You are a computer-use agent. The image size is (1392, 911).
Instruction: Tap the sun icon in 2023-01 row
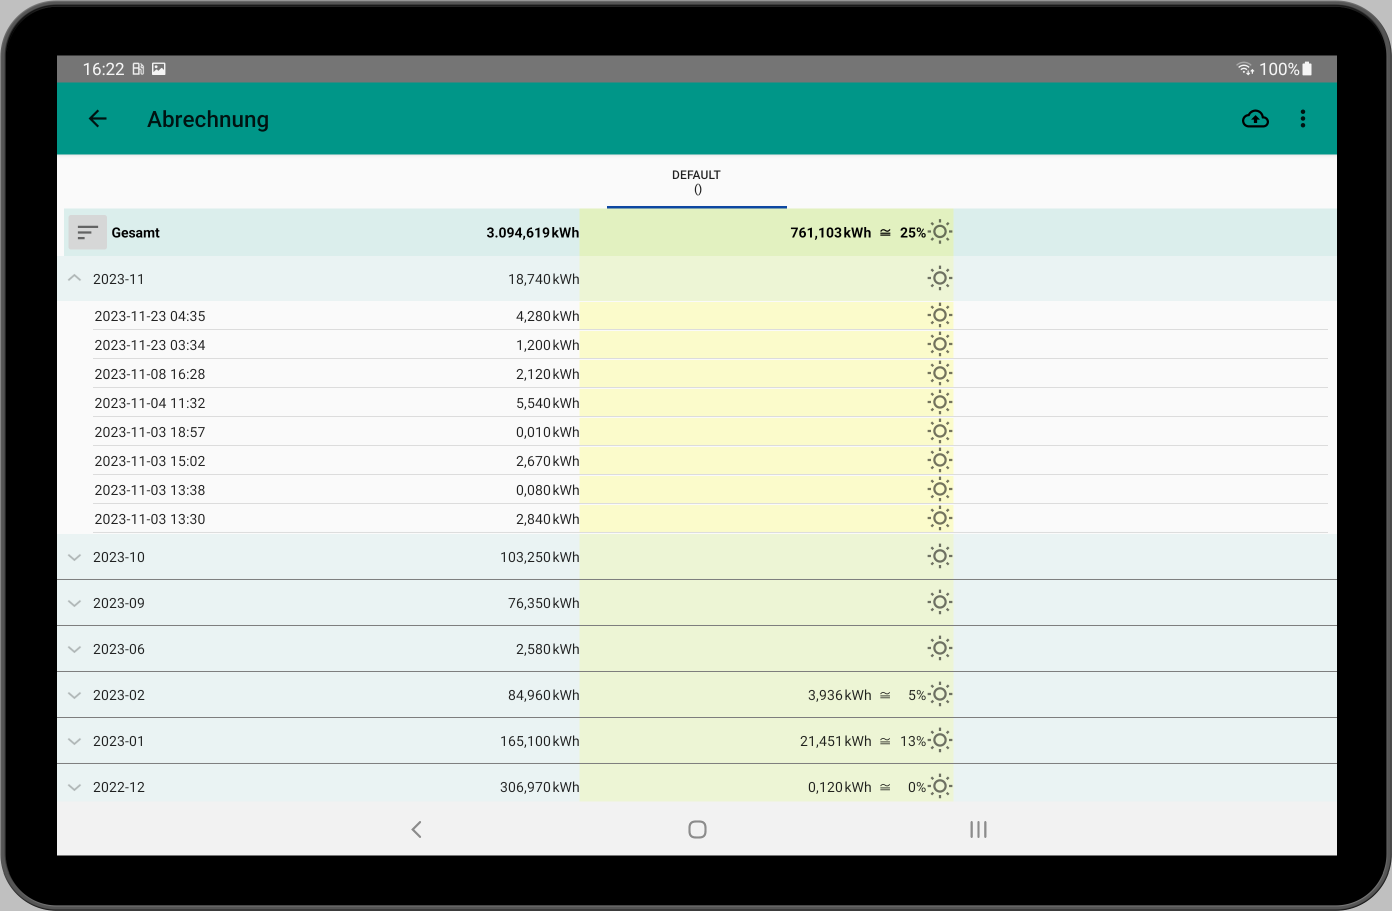(x=940, y=740)
